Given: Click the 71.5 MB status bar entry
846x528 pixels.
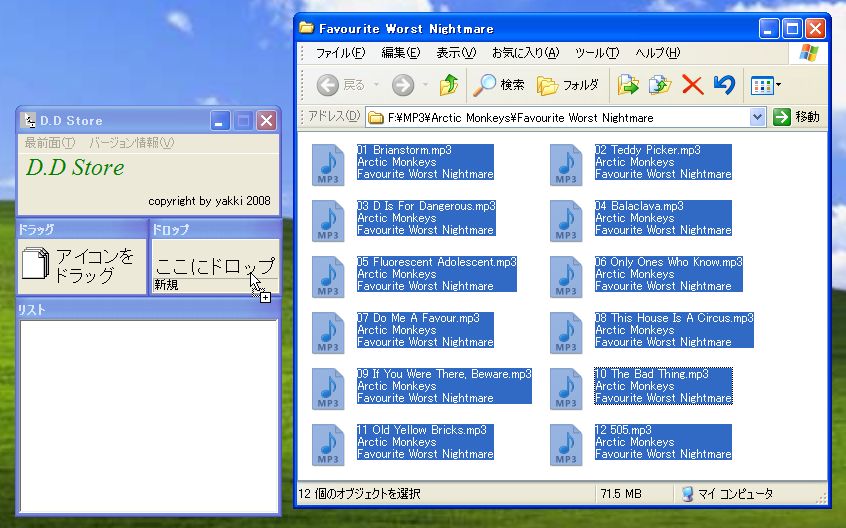Looking at the screenshot, I should pos(620,493).
